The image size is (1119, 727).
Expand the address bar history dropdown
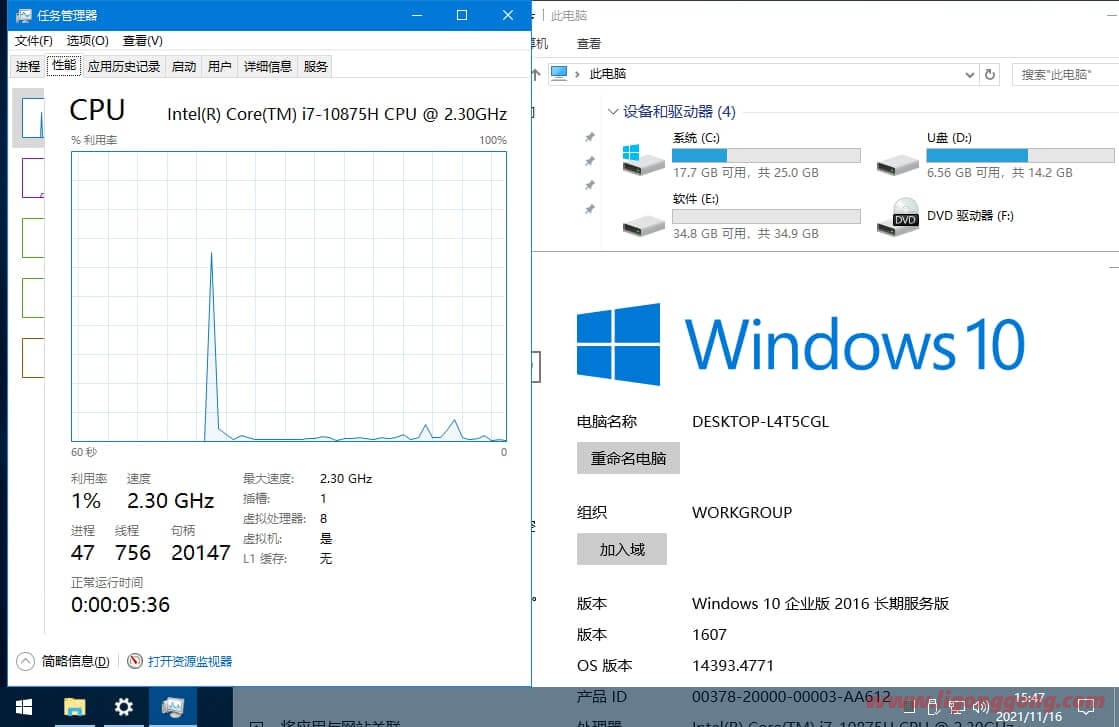[969, 74]
